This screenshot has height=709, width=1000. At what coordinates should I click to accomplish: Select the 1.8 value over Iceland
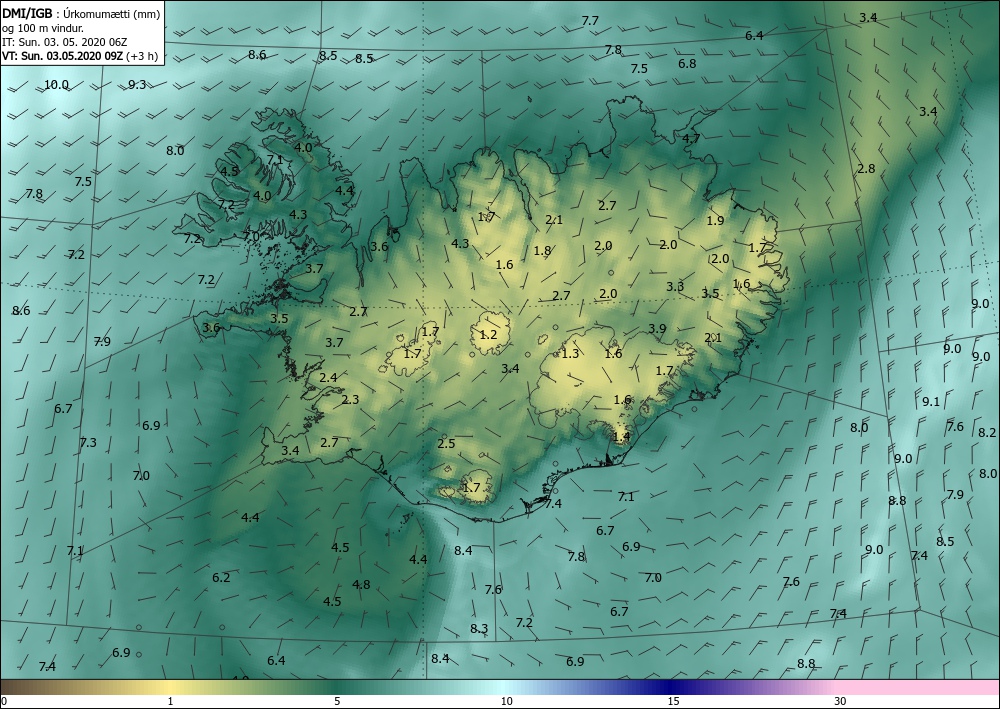542,251
